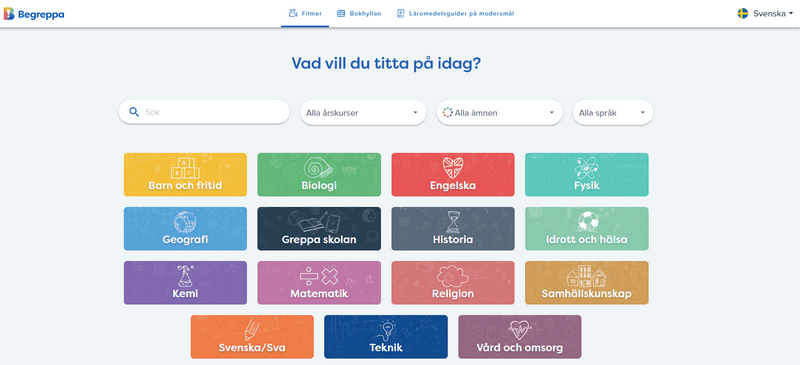Open the Samhällskunskap subject card
This screenshot has width=800, height=365.
(x=587, y=283)
